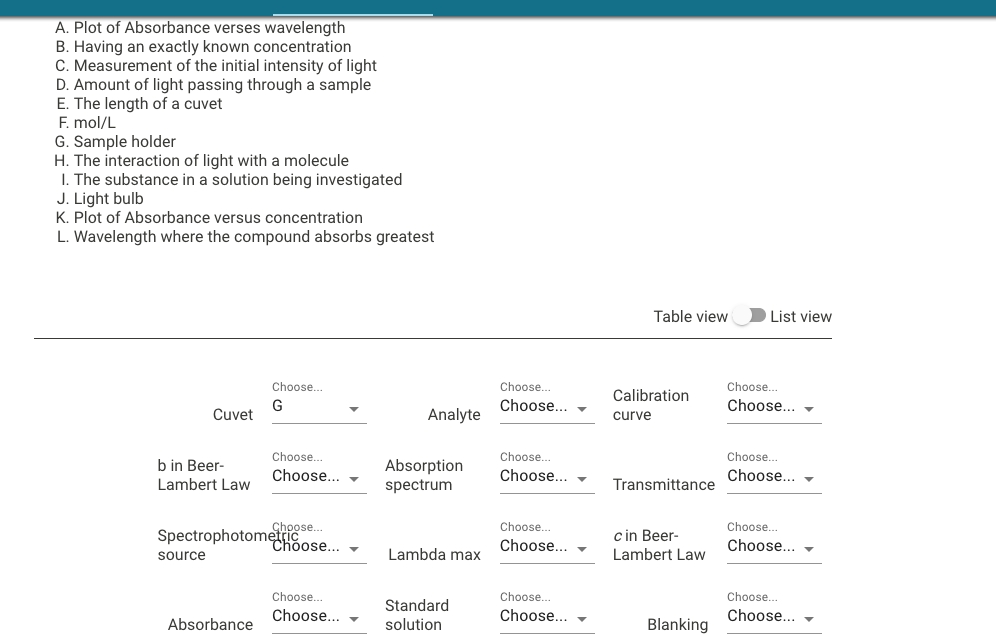Open the Spectrophotometric source dropdown

[x=319, y=546]
